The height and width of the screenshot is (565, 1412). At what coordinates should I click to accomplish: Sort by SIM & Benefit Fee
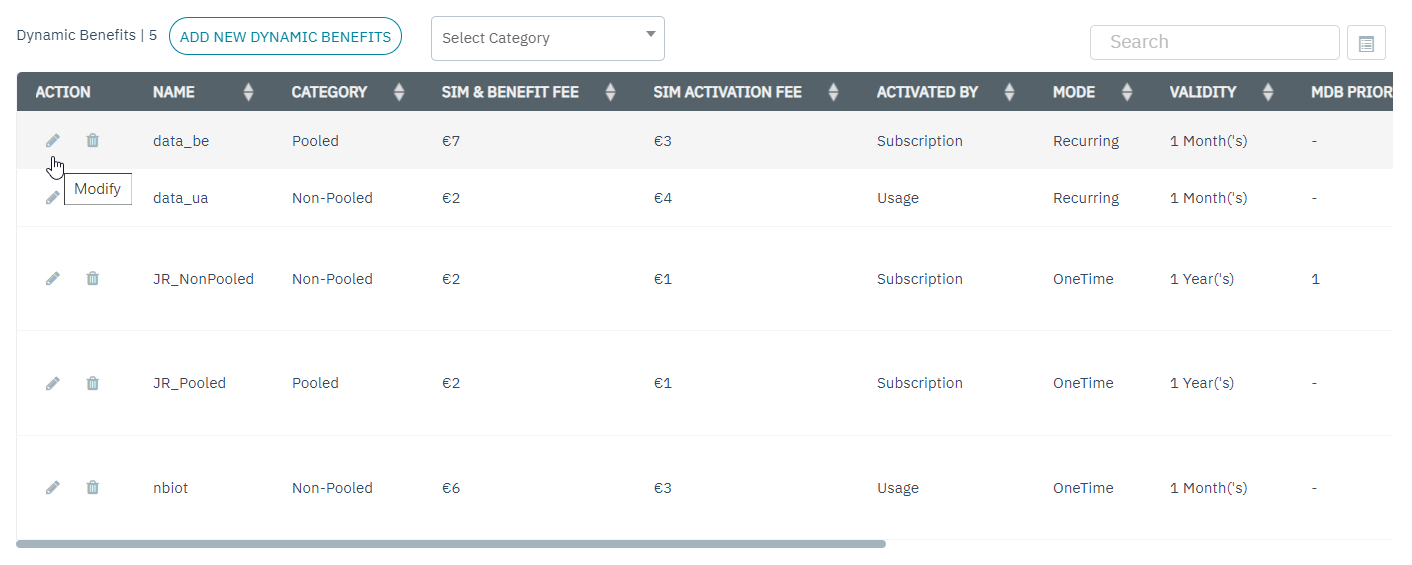[611, 92]
